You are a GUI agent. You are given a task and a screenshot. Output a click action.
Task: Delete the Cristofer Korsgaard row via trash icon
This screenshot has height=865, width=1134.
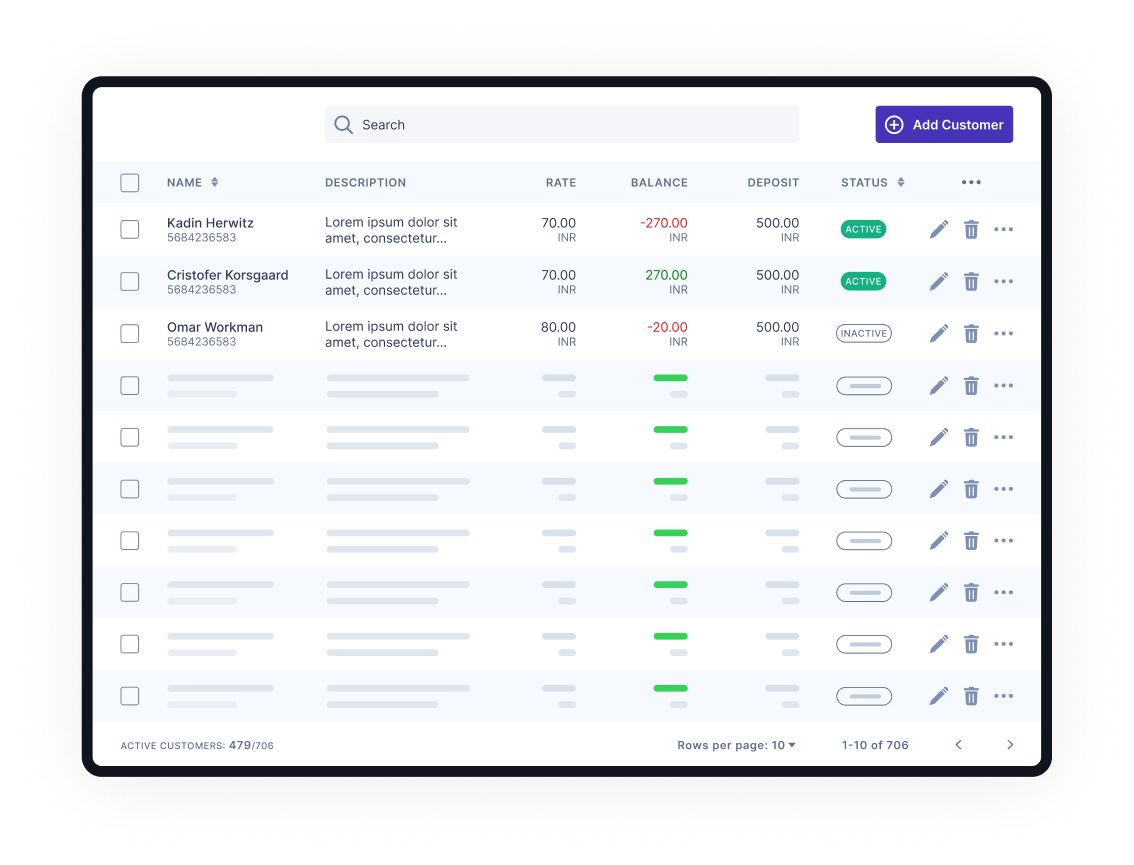971,282
